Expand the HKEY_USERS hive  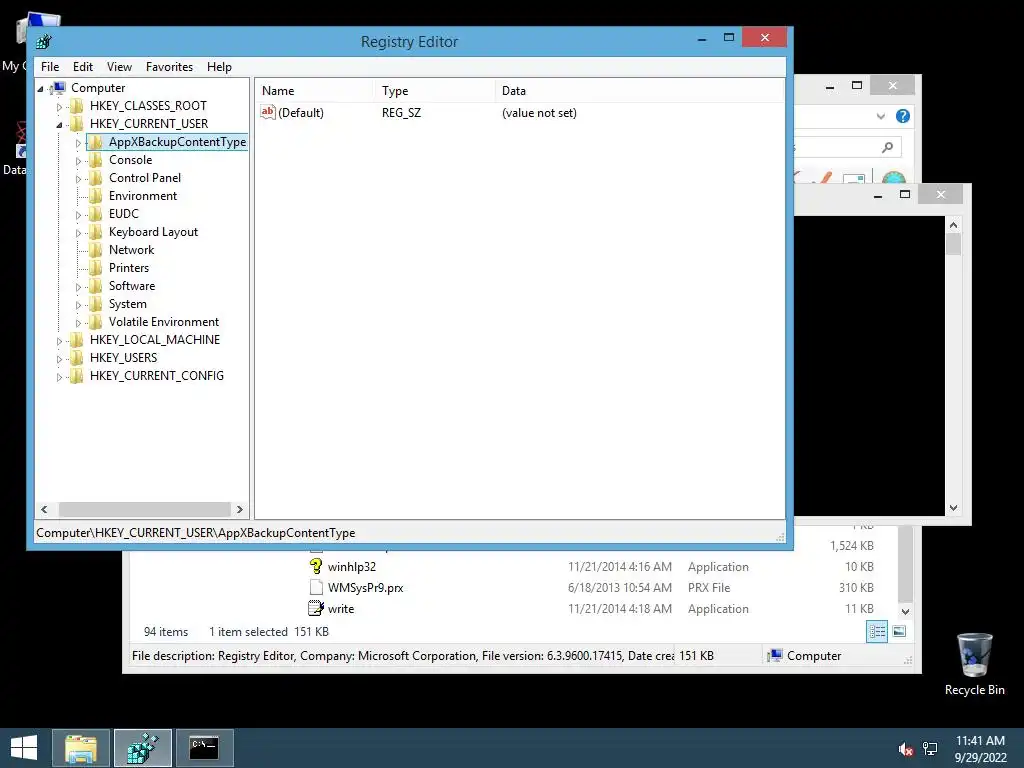coord(59,359)
